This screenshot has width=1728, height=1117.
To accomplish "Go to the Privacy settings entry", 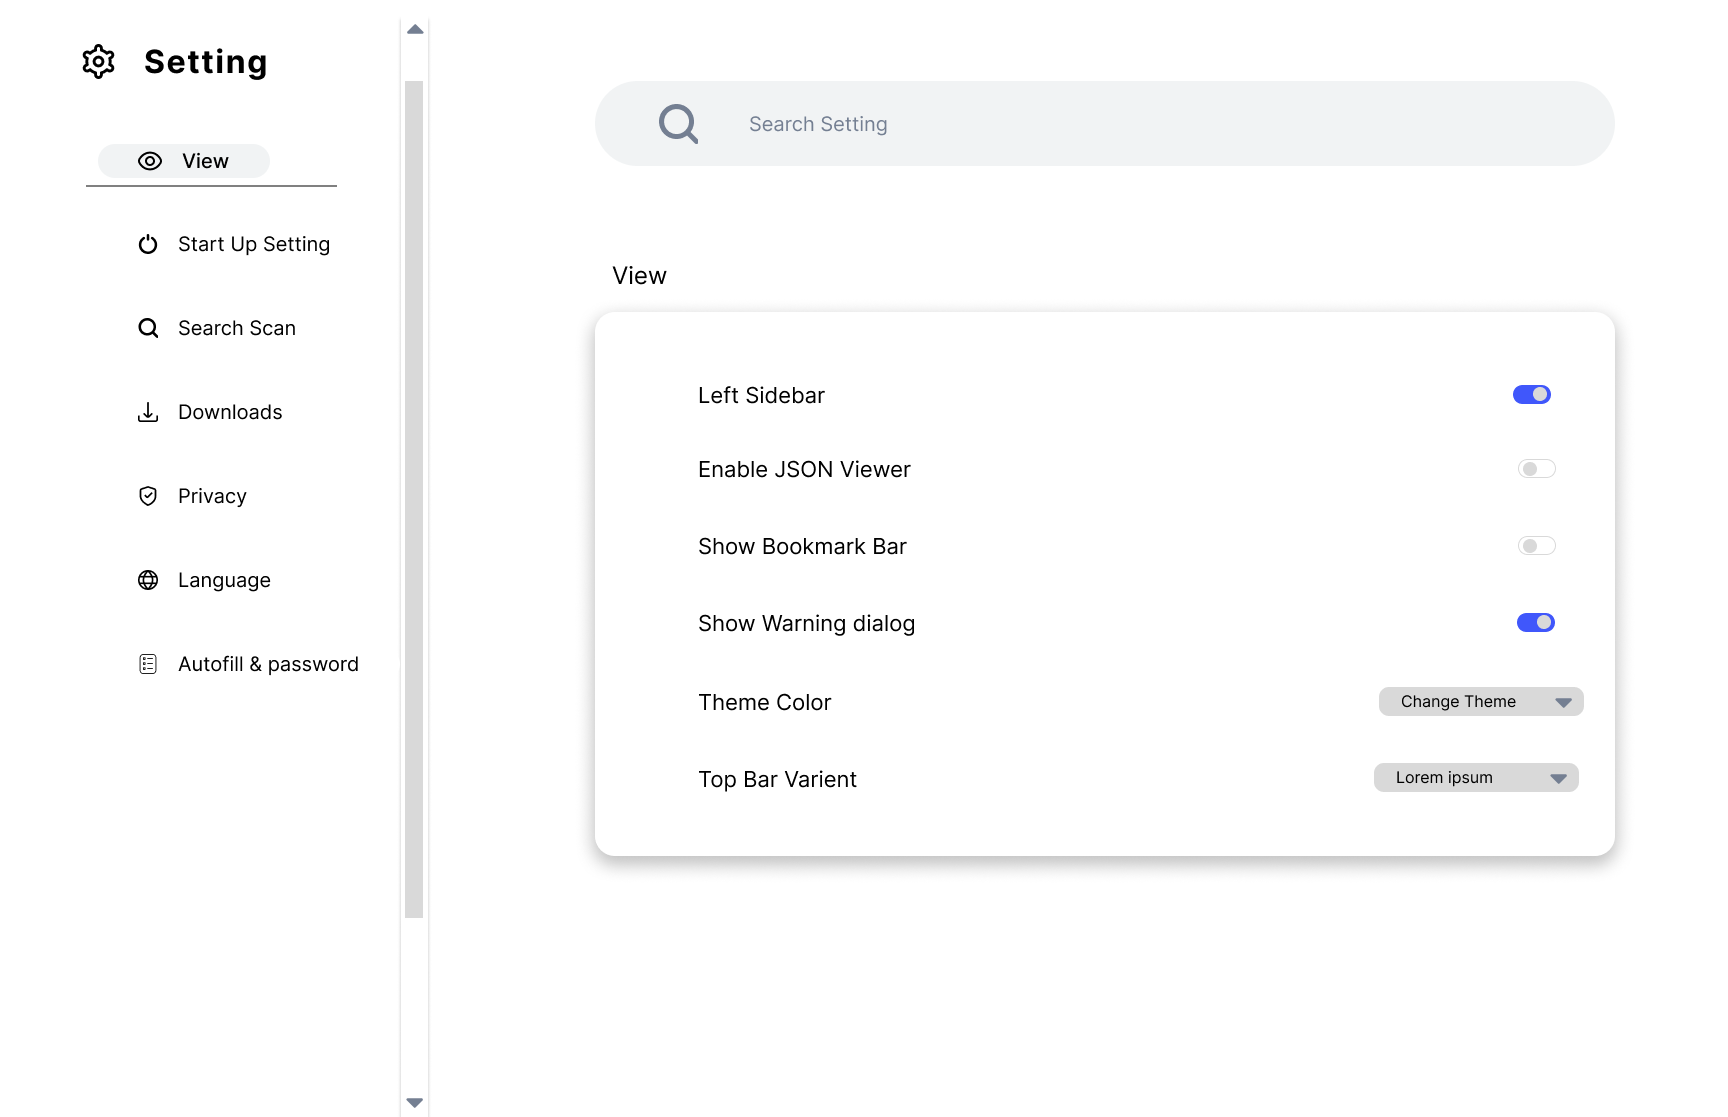I will 212,496.
